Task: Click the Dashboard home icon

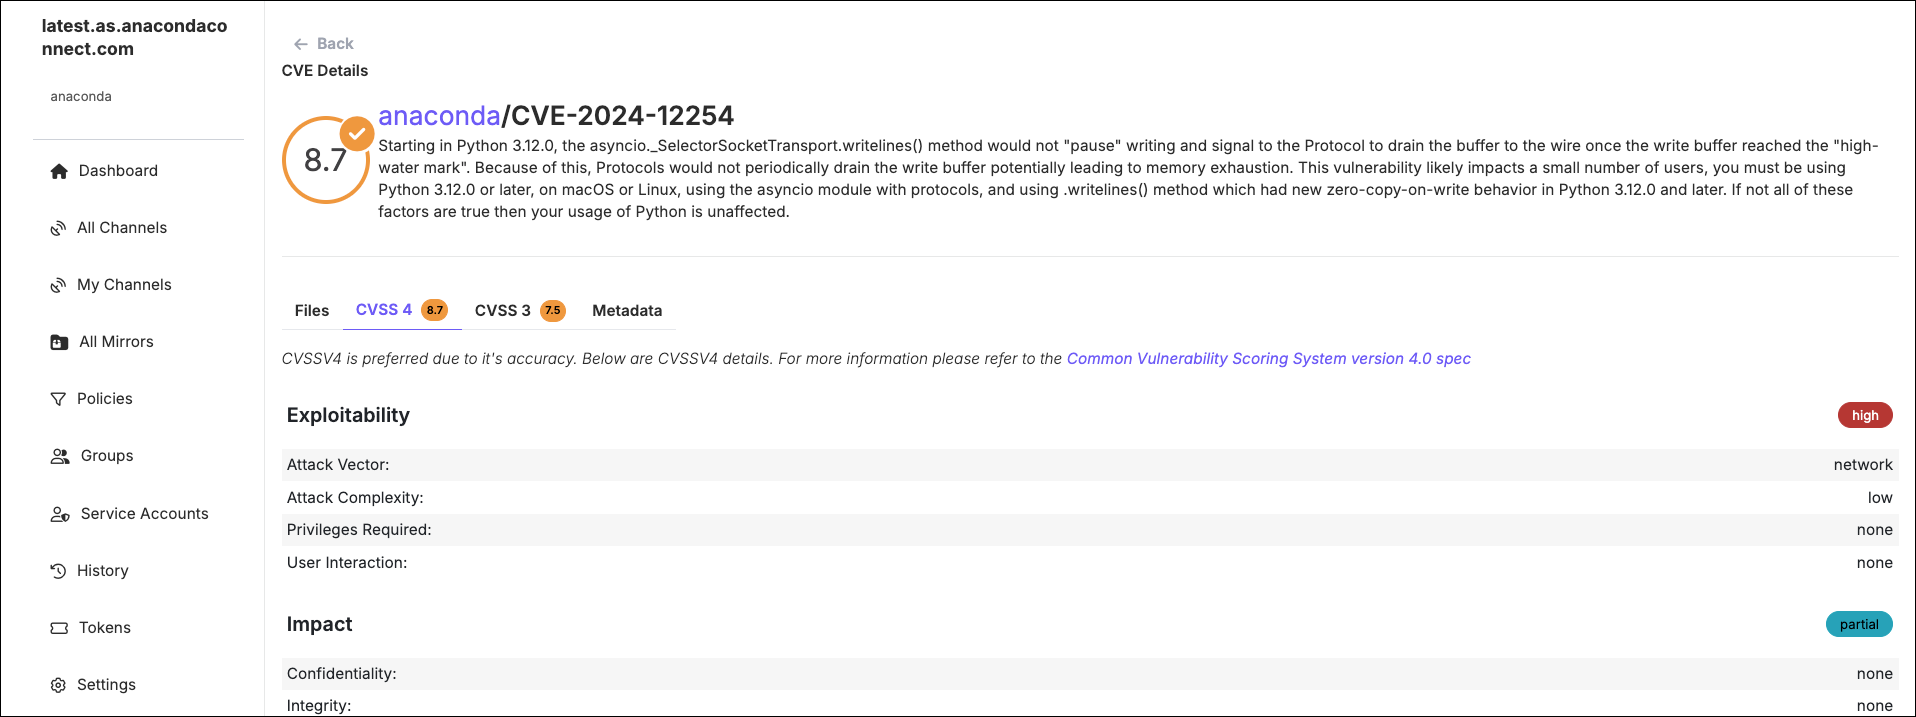Action: point(59,171)
